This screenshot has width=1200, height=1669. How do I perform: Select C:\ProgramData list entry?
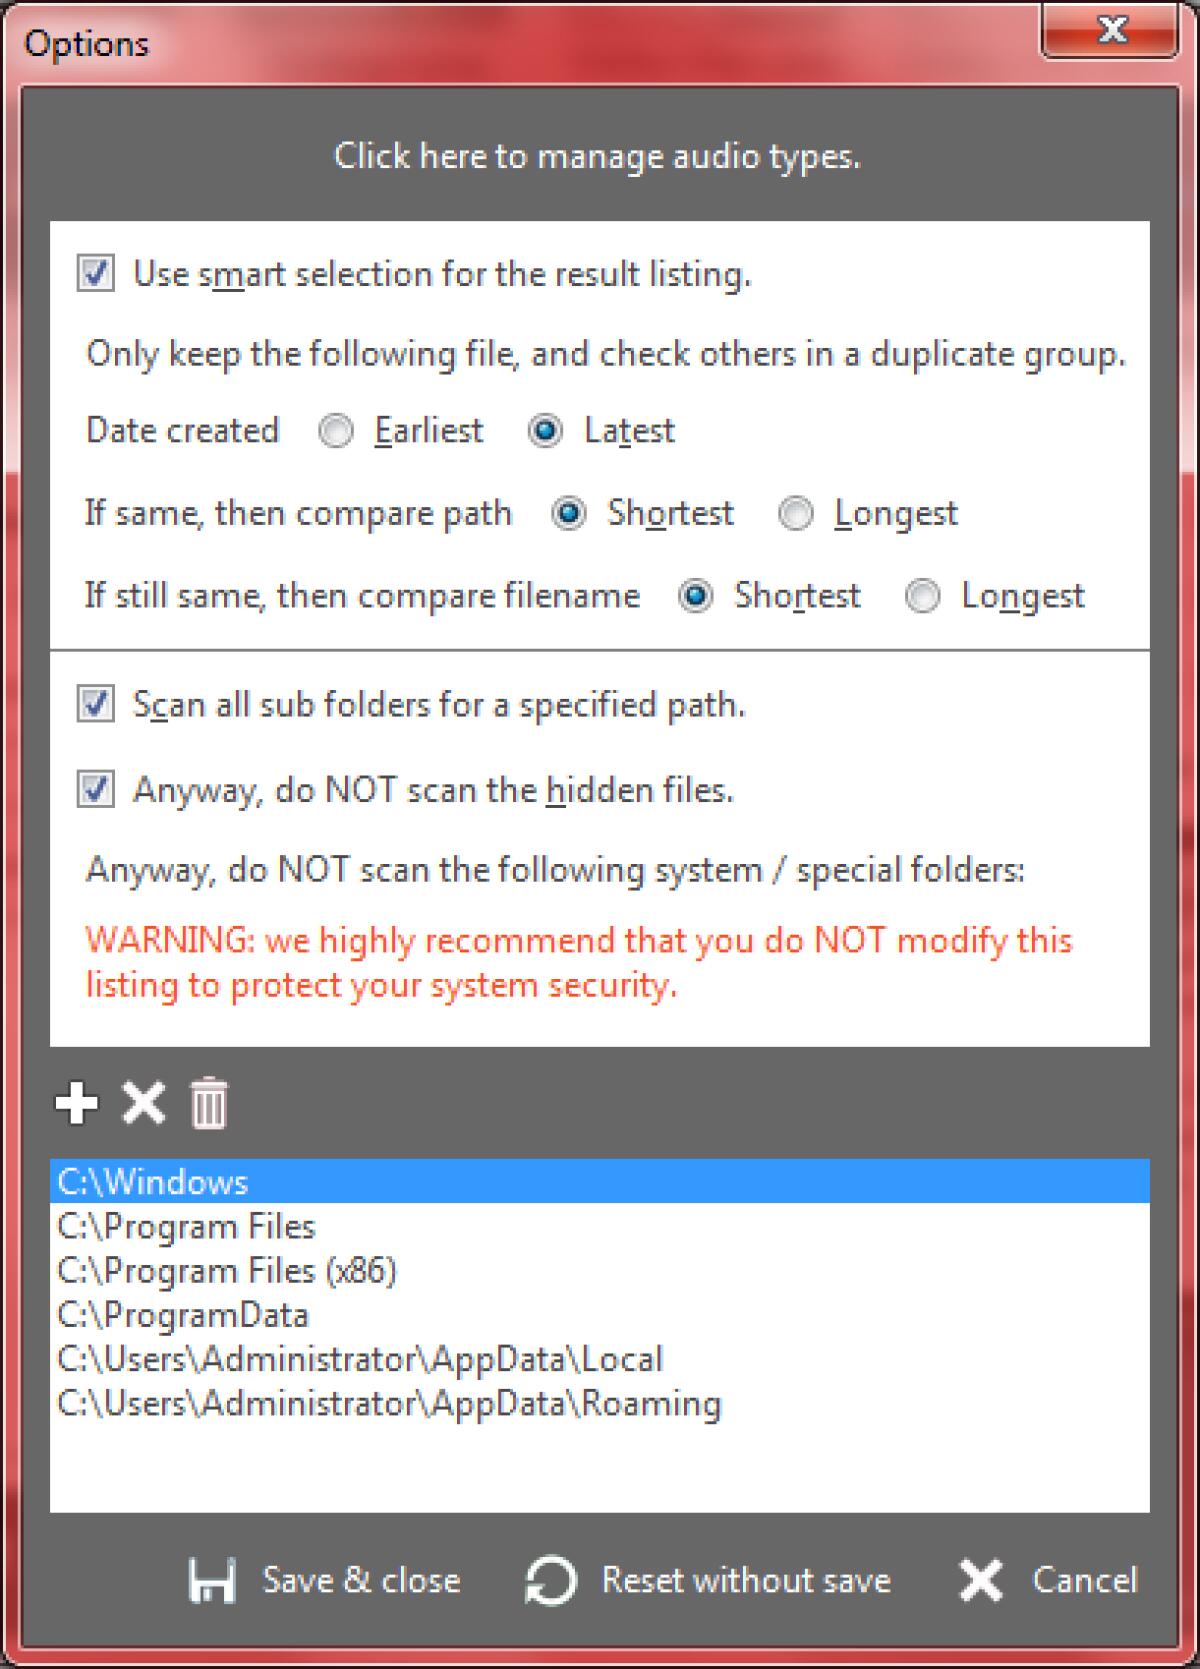183,1314
